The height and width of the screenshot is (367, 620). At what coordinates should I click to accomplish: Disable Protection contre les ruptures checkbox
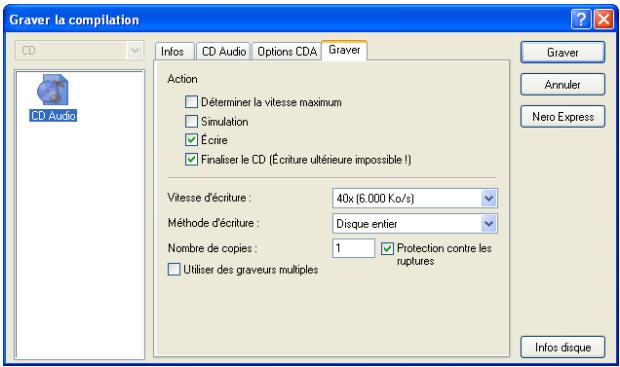tap(387, 248)
